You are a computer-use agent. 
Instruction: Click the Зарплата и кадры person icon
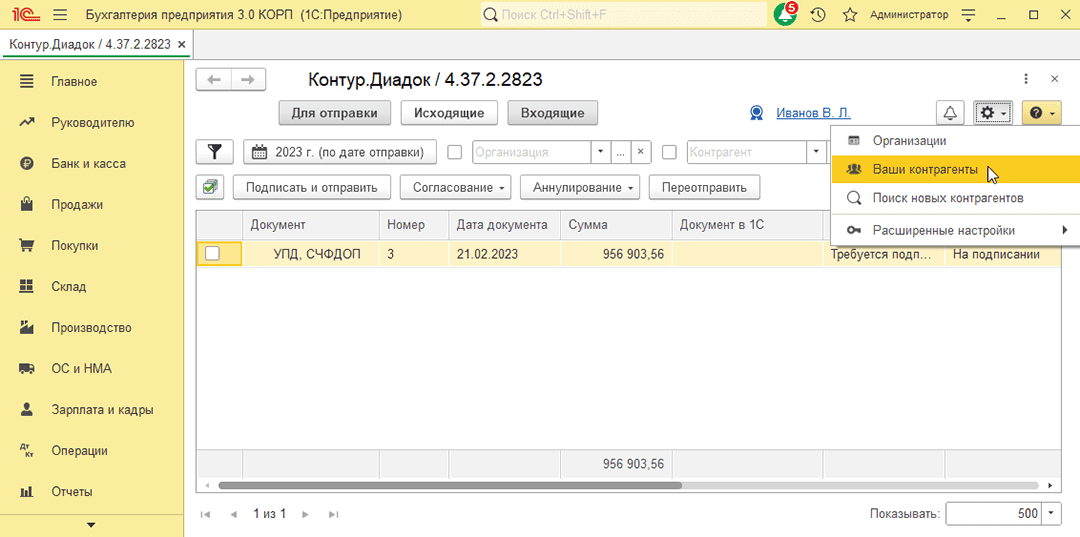27,410
